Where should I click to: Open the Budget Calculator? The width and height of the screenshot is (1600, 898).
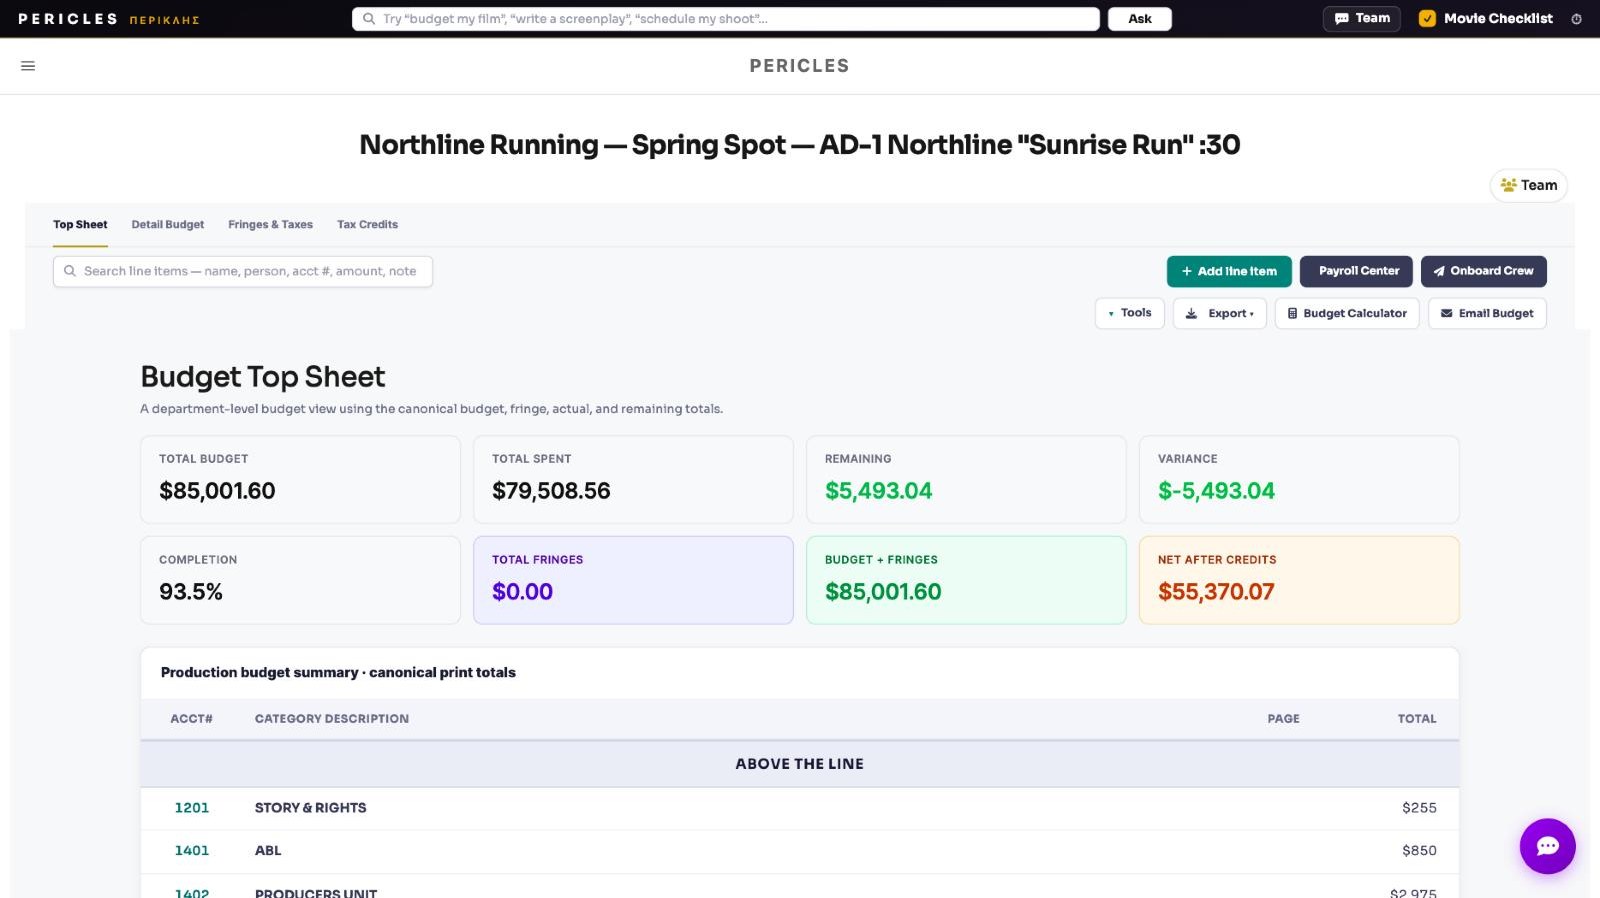pyautogui.click(x=1347, y=313)
